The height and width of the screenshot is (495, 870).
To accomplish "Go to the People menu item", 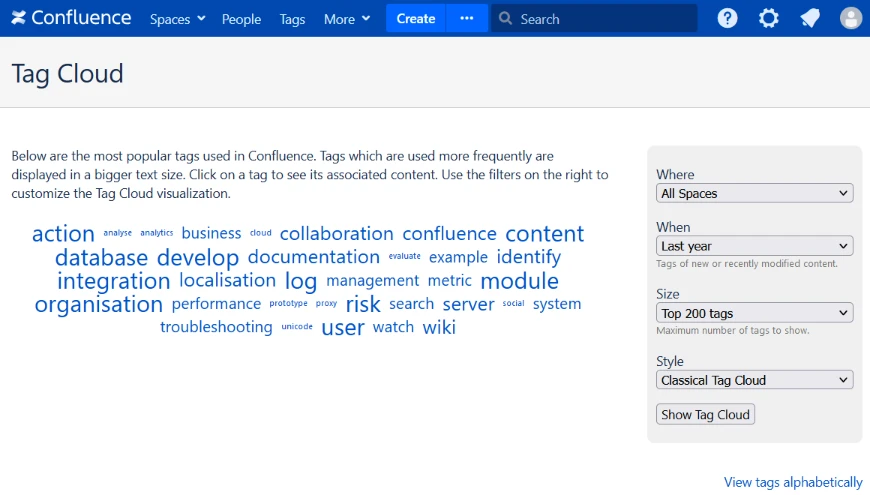I will [x=241, y=19].
